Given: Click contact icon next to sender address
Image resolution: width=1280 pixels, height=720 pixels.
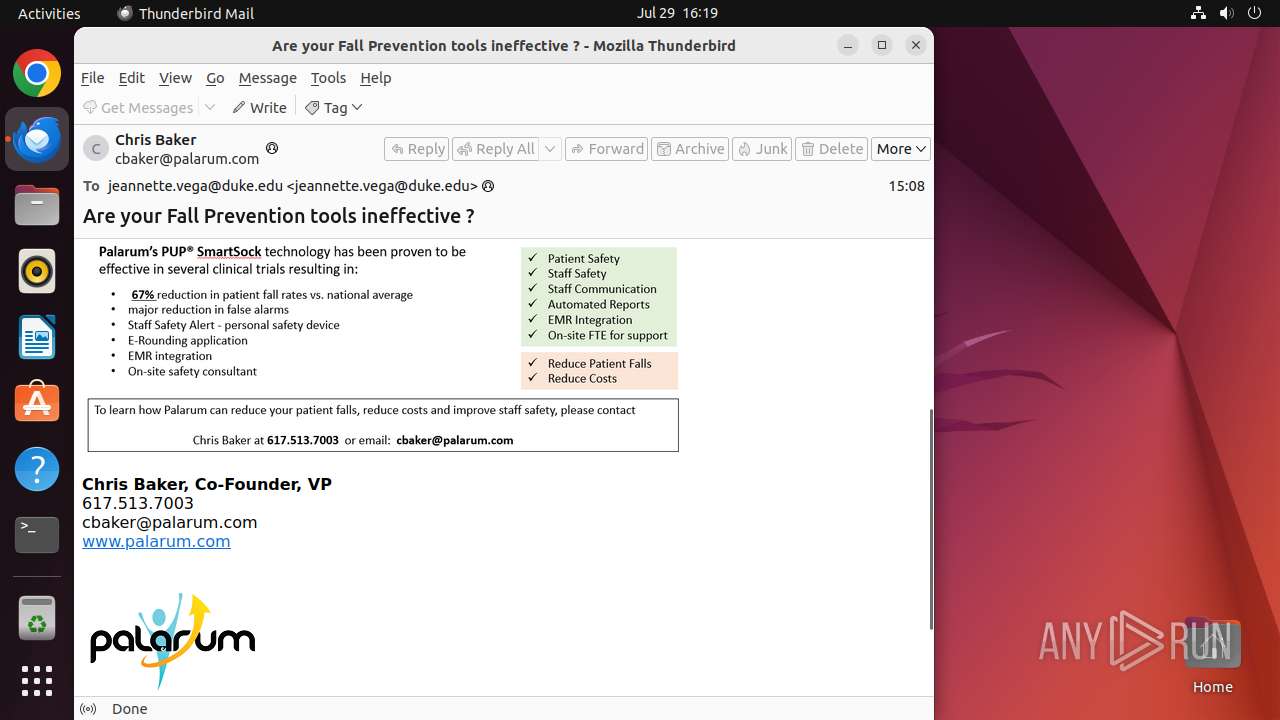Looking at the screenshot, I should (271, 148).
